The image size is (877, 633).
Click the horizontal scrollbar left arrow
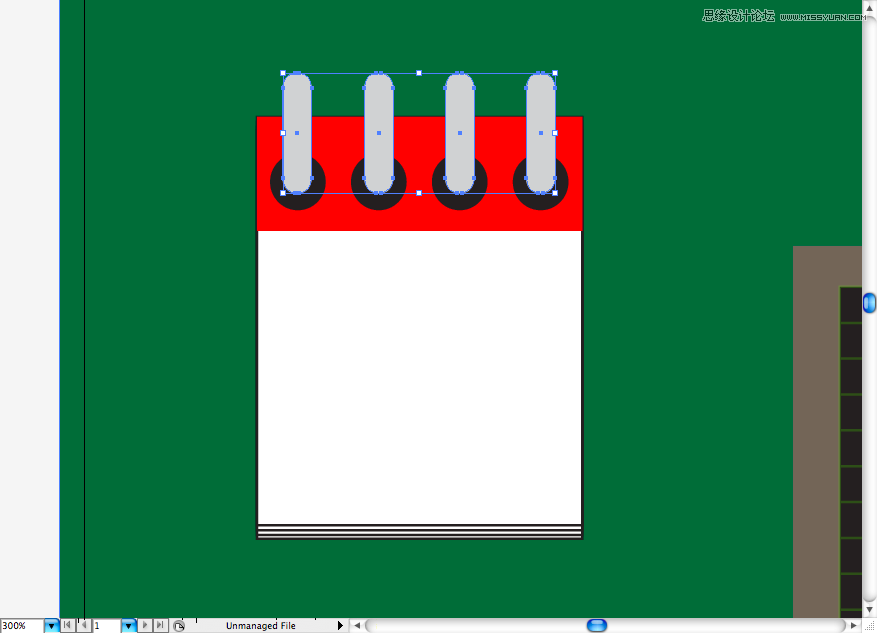[357, 626]
